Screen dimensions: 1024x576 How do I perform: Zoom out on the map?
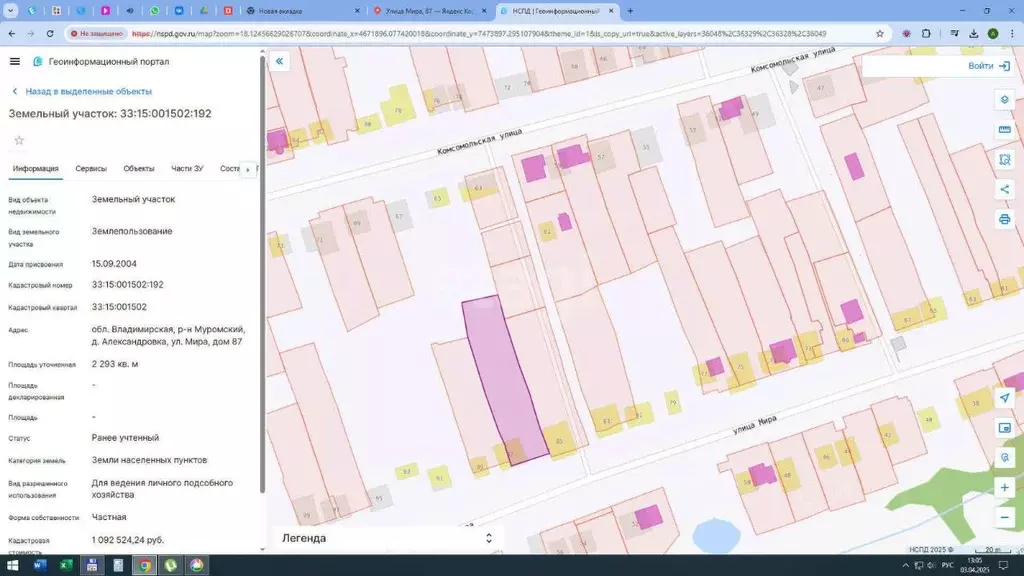tap(1005, 517)
